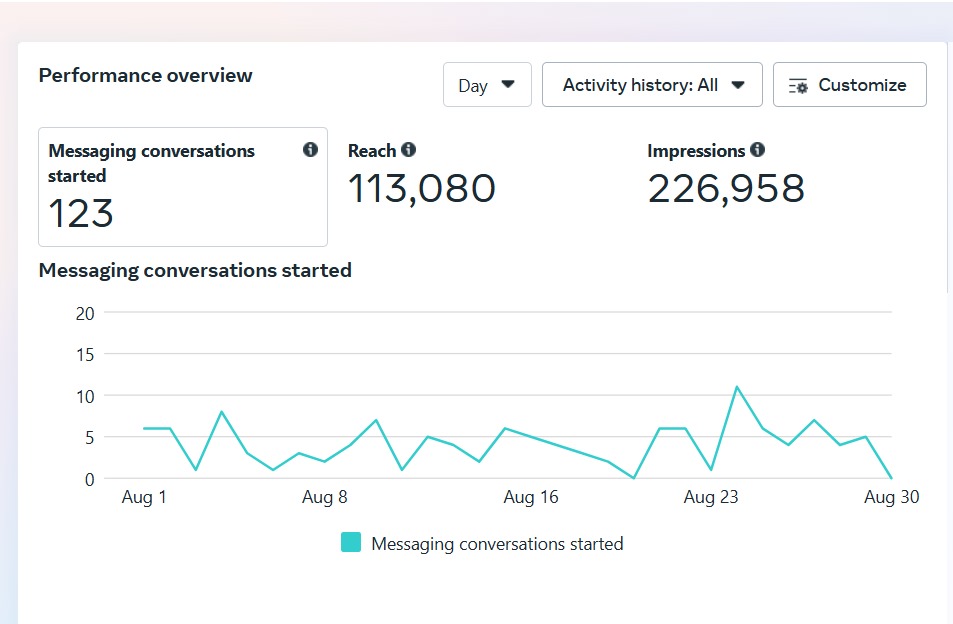Click the Aug 30 label on x-axis
953x624 pixels.
(891, 497)
